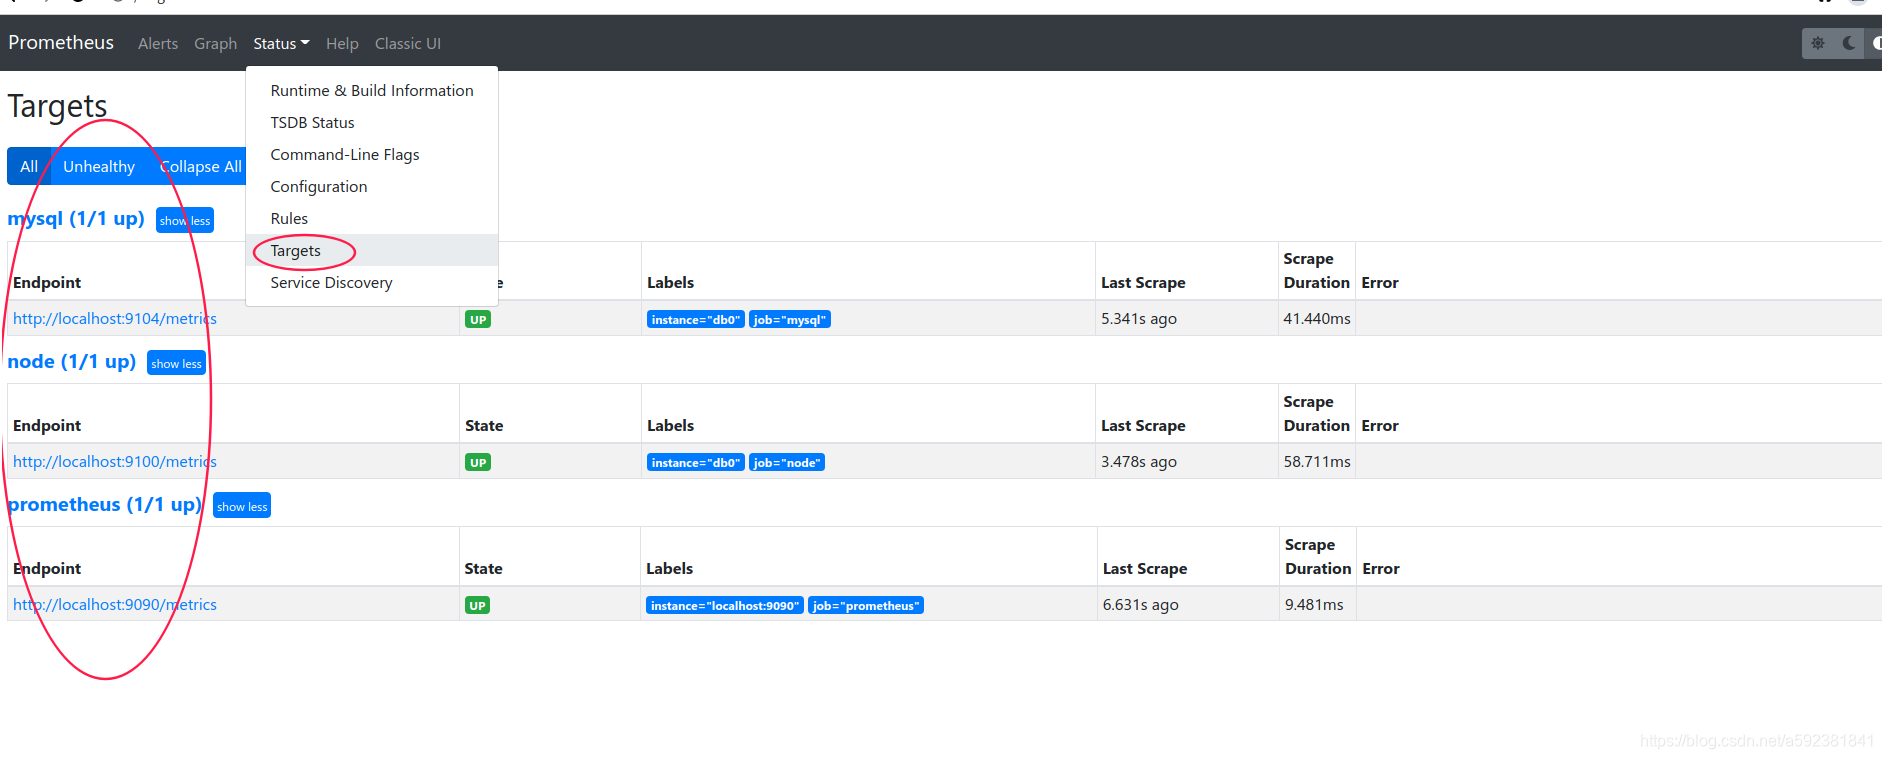Click the UP badge in prometheus row
Image resolution: width=1882 pixels, height=759 pixels.
477,606
